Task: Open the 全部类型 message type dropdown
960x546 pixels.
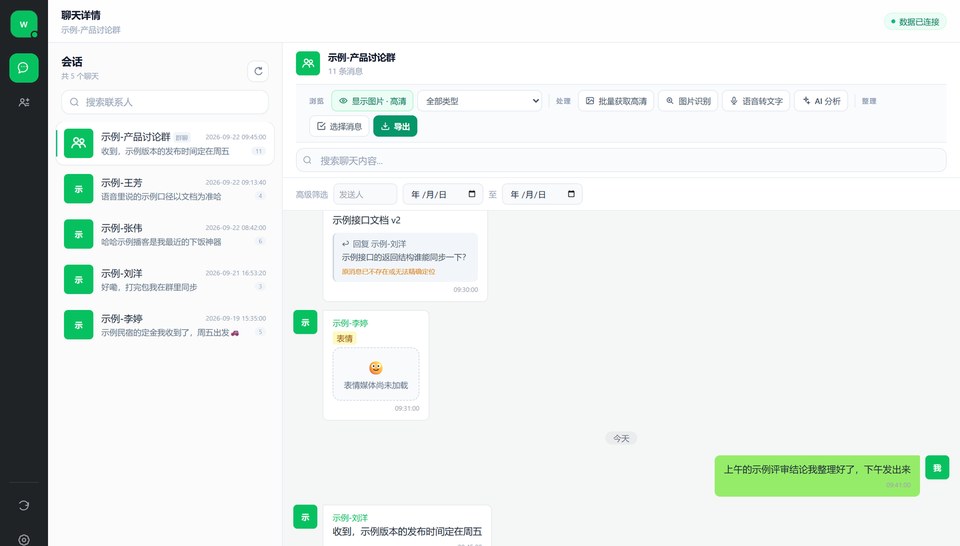Action: tap(481, 101)
